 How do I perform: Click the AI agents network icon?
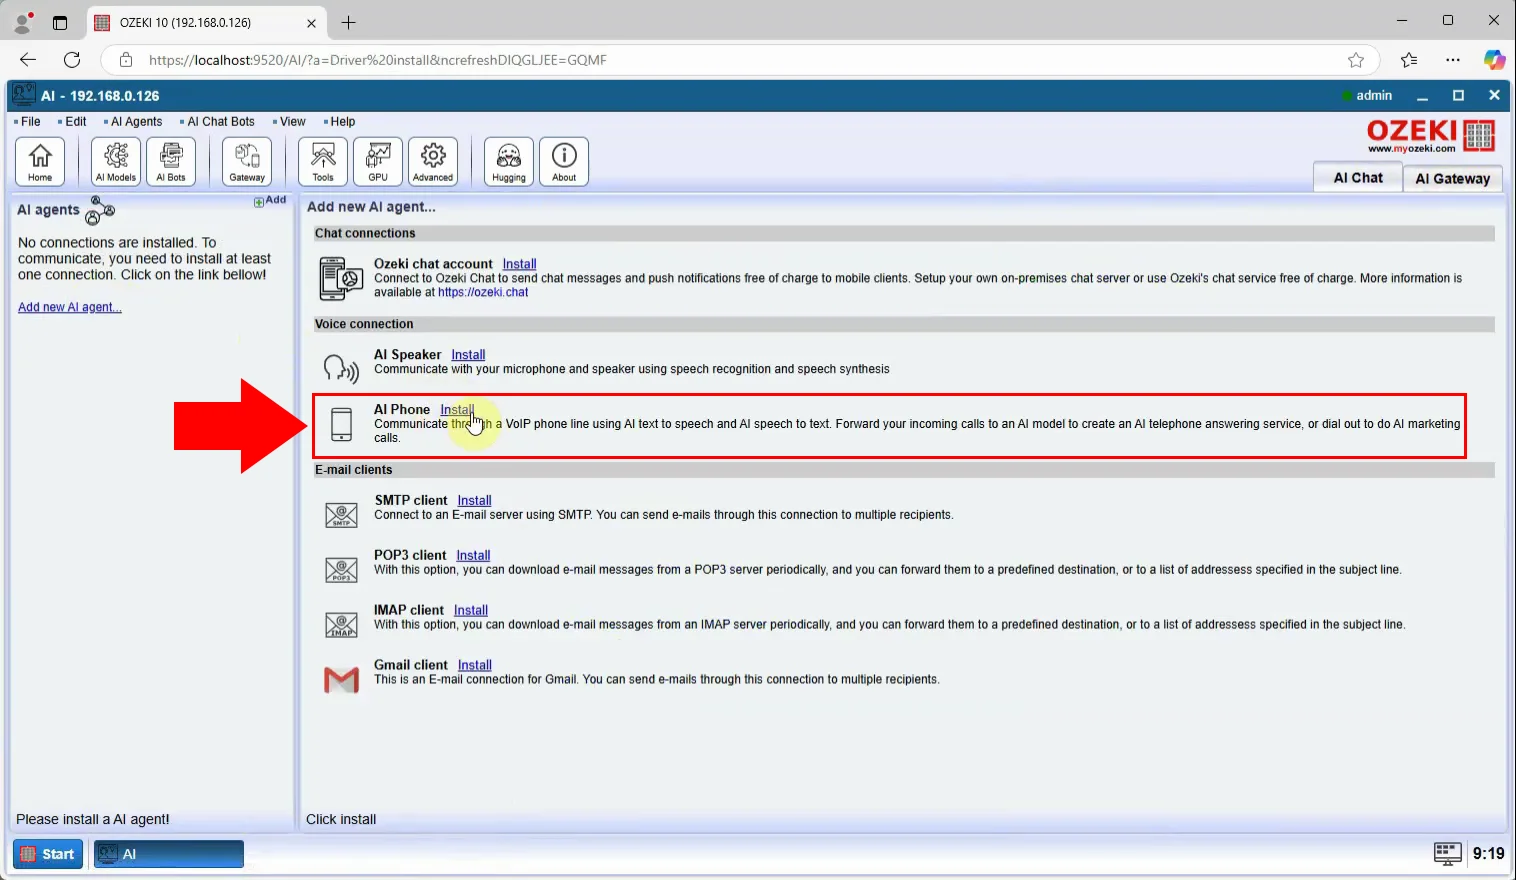pyautogui.click(x=101, y=210)
